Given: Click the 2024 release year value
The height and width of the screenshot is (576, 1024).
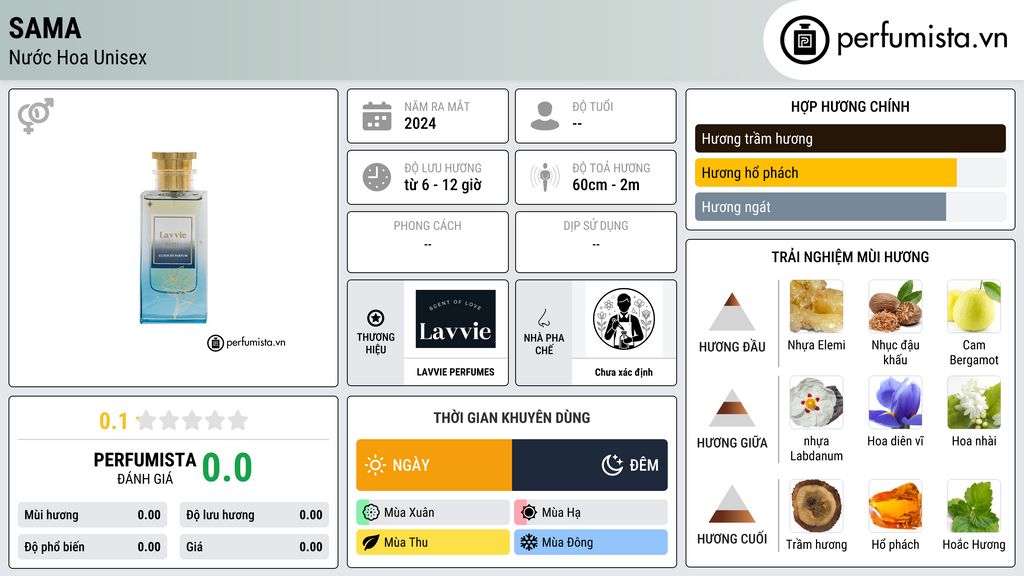Looking at the screenshot, I should 420,123.
